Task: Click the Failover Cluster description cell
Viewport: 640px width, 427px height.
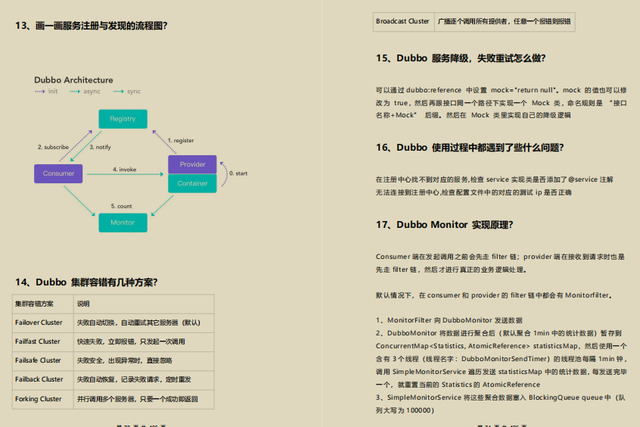Action: click(144, 322)
